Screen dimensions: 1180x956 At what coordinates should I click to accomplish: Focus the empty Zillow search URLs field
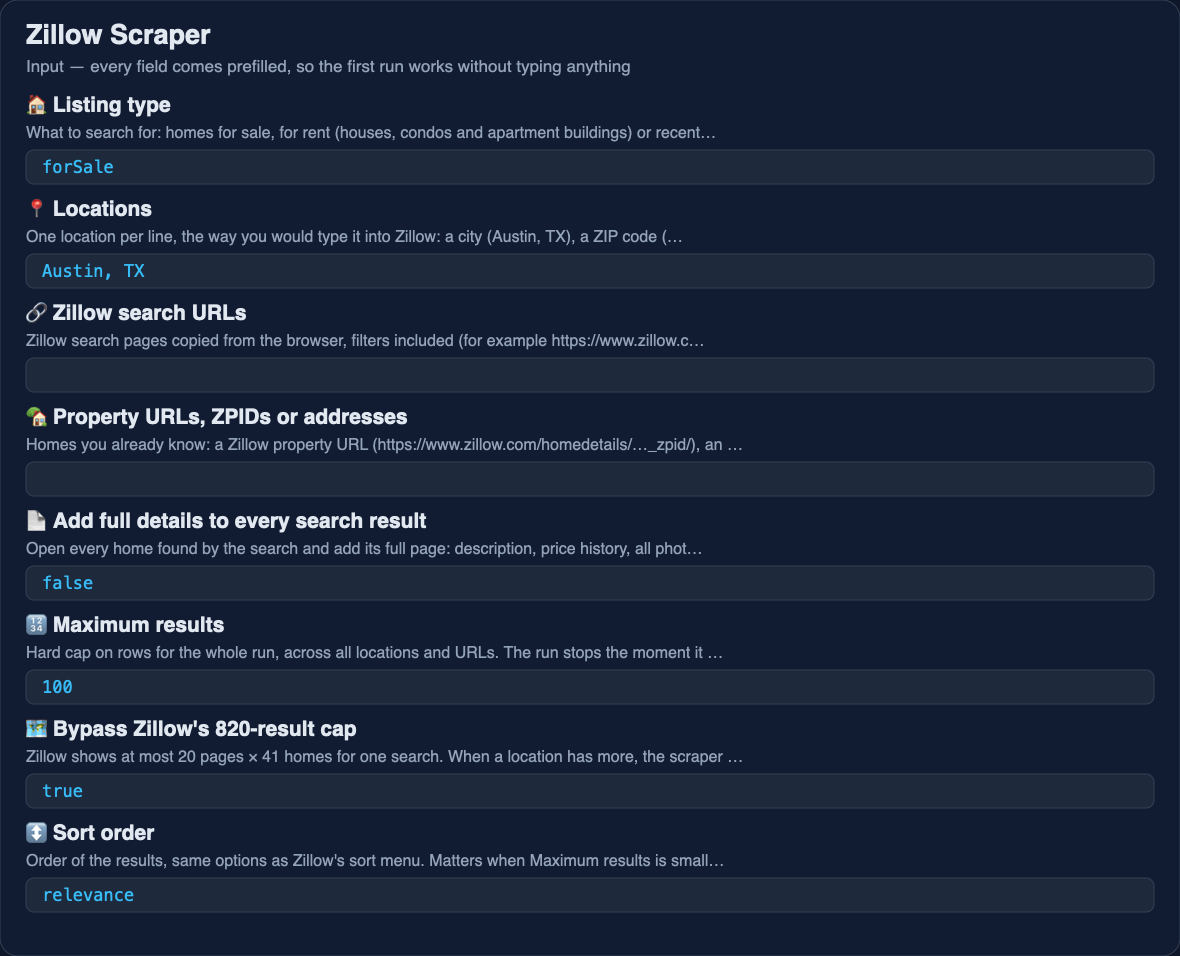(x=590, y=374)
